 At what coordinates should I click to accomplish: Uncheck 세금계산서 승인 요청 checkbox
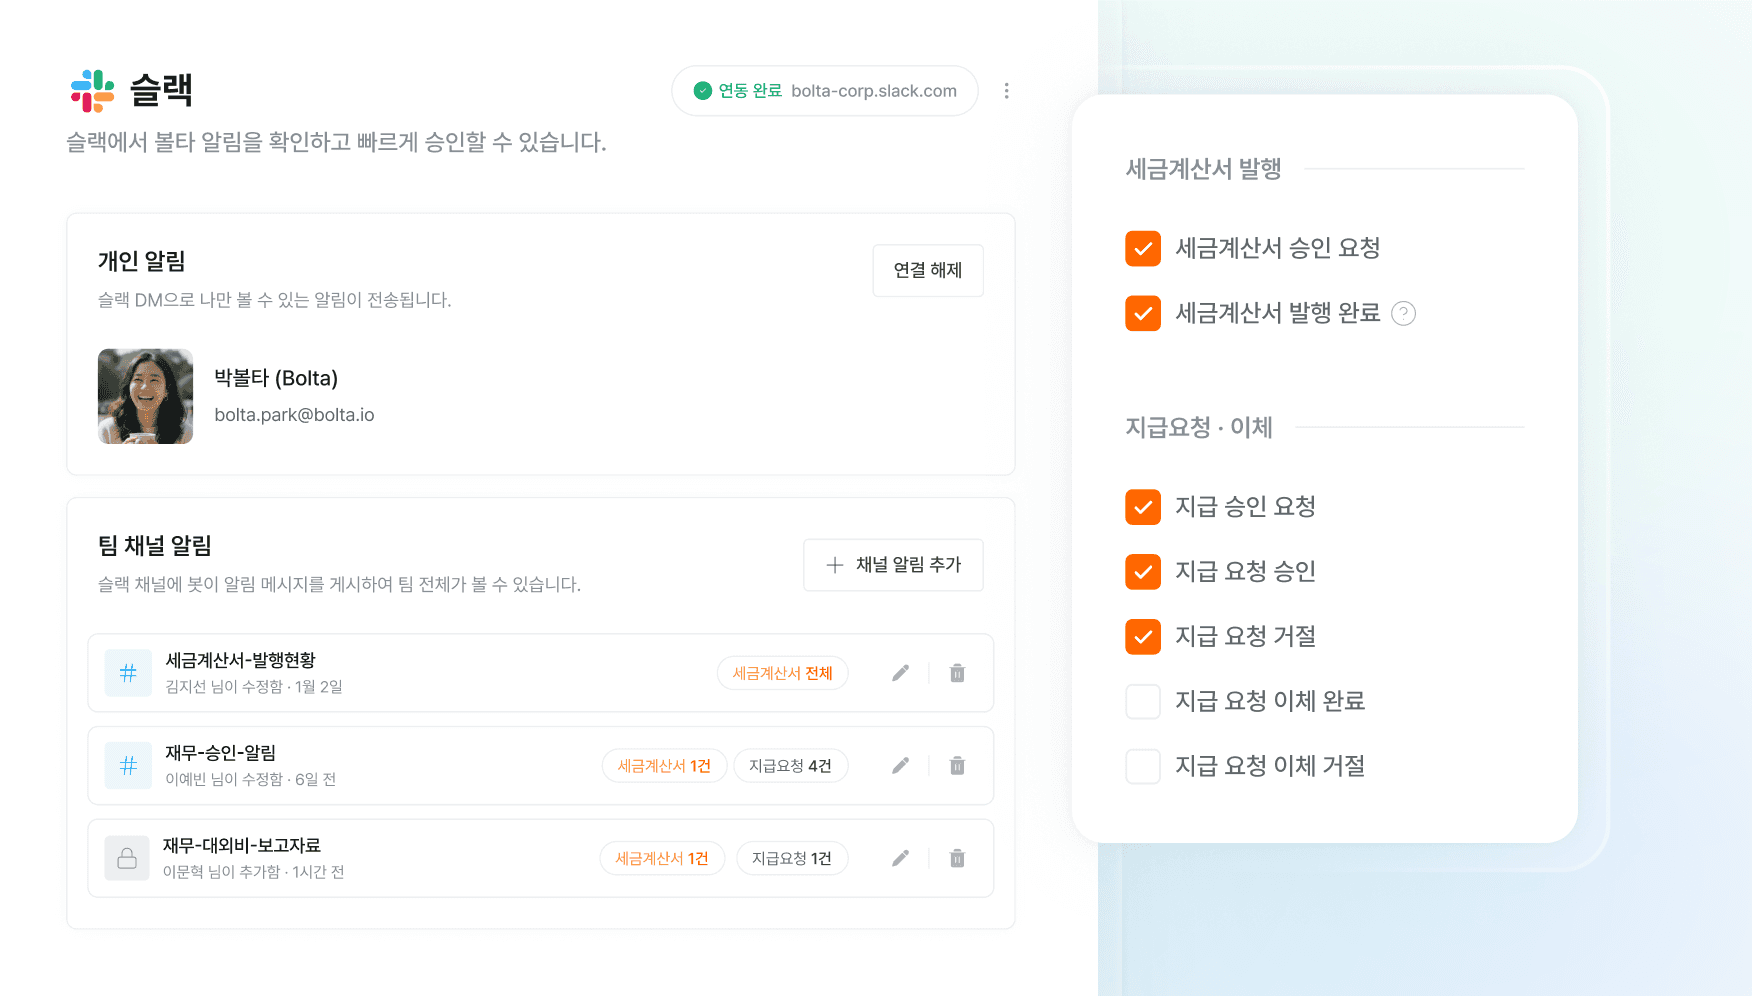(1143, 248)
